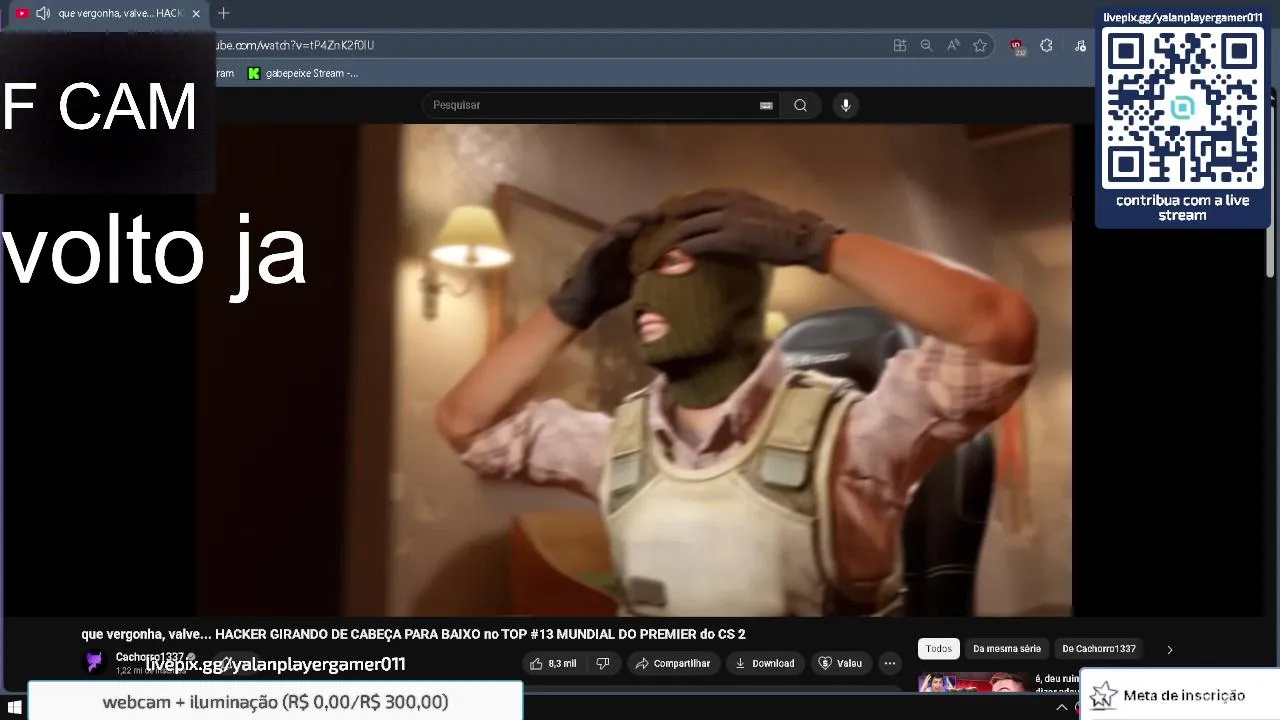Open the Windows Start menu
Image resolution: width=1280 pixels, height=720 pixels.
[x=14, y=707]
